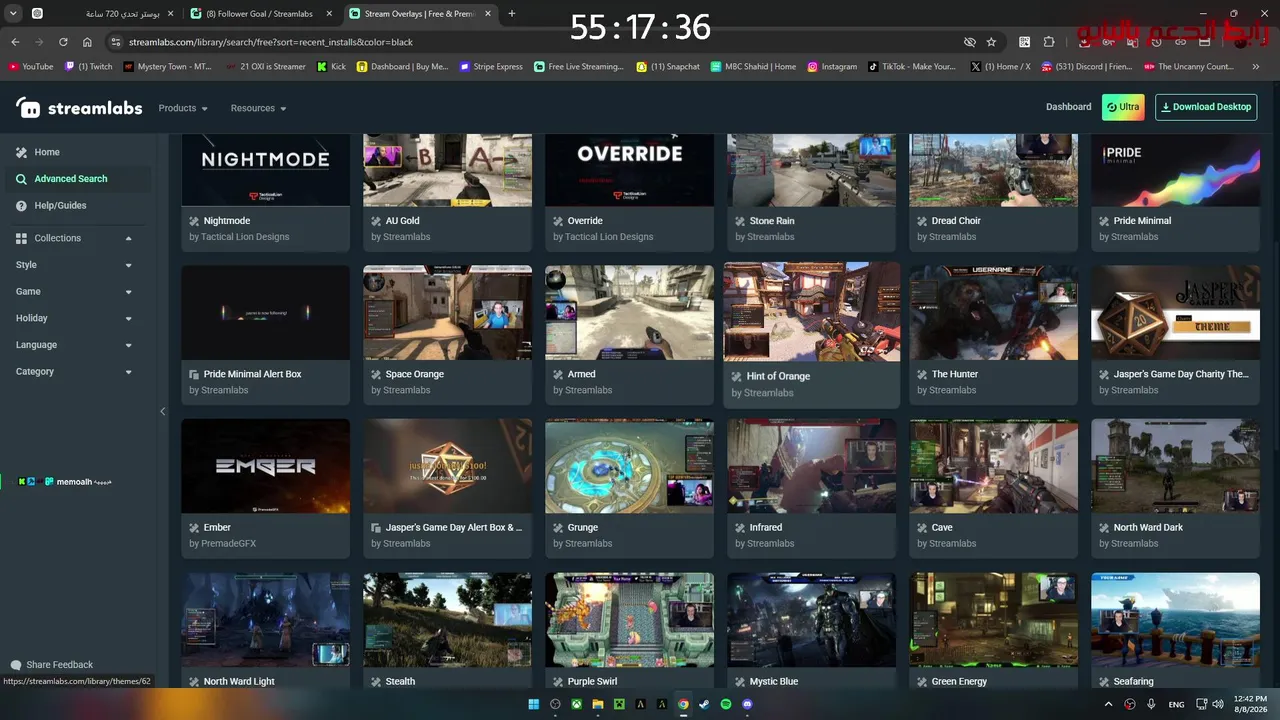The width and height of the screenshot is (1280, 720).
Task: Open the Instagram bookmark
Action: pyautogui.click(x=832, y=67)
